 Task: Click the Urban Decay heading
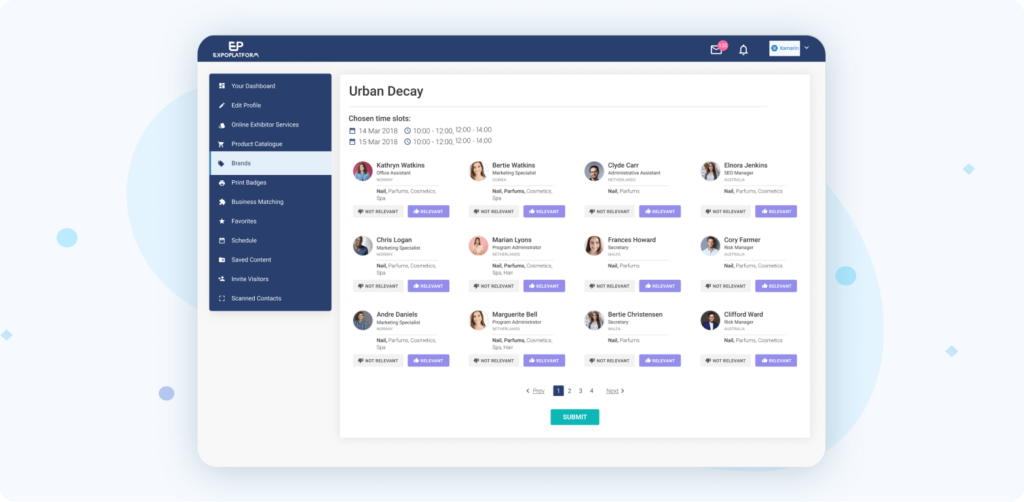point(386,91)
